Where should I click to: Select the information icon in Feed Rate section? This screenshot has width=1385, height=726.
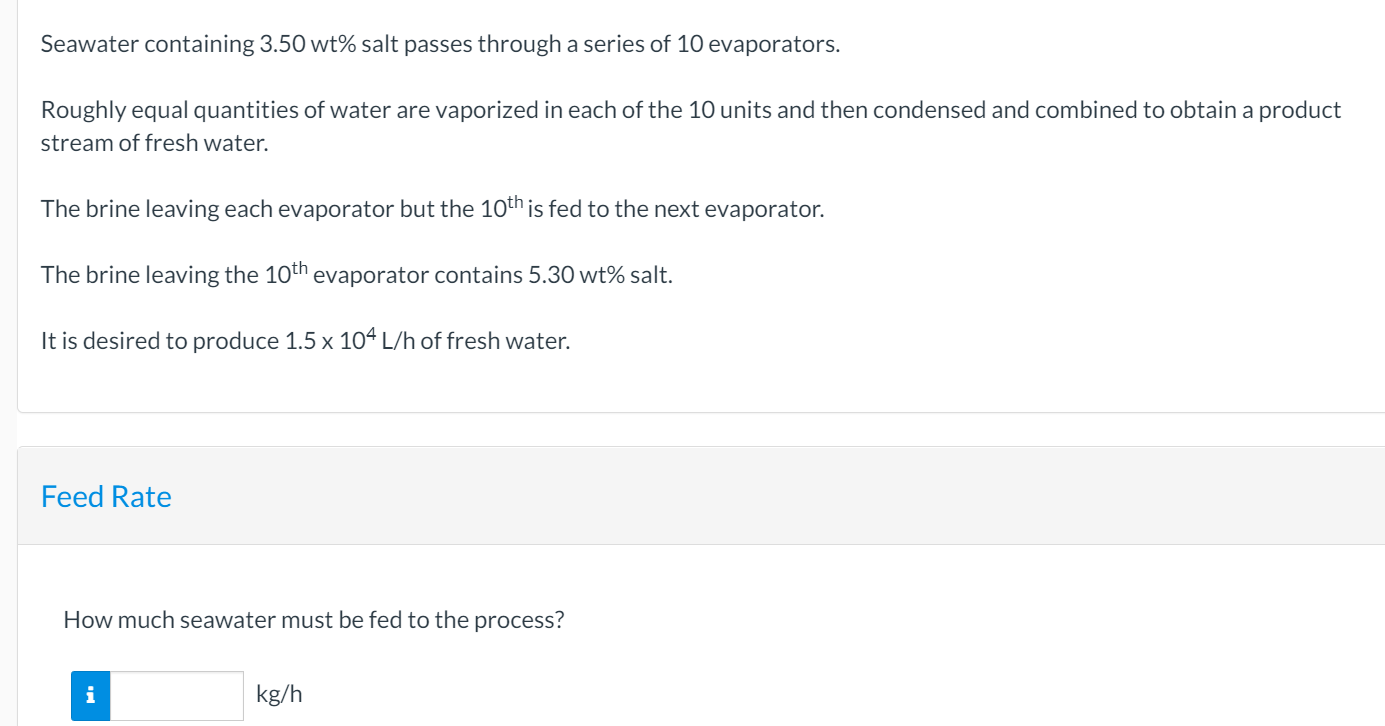click(90, 695)
